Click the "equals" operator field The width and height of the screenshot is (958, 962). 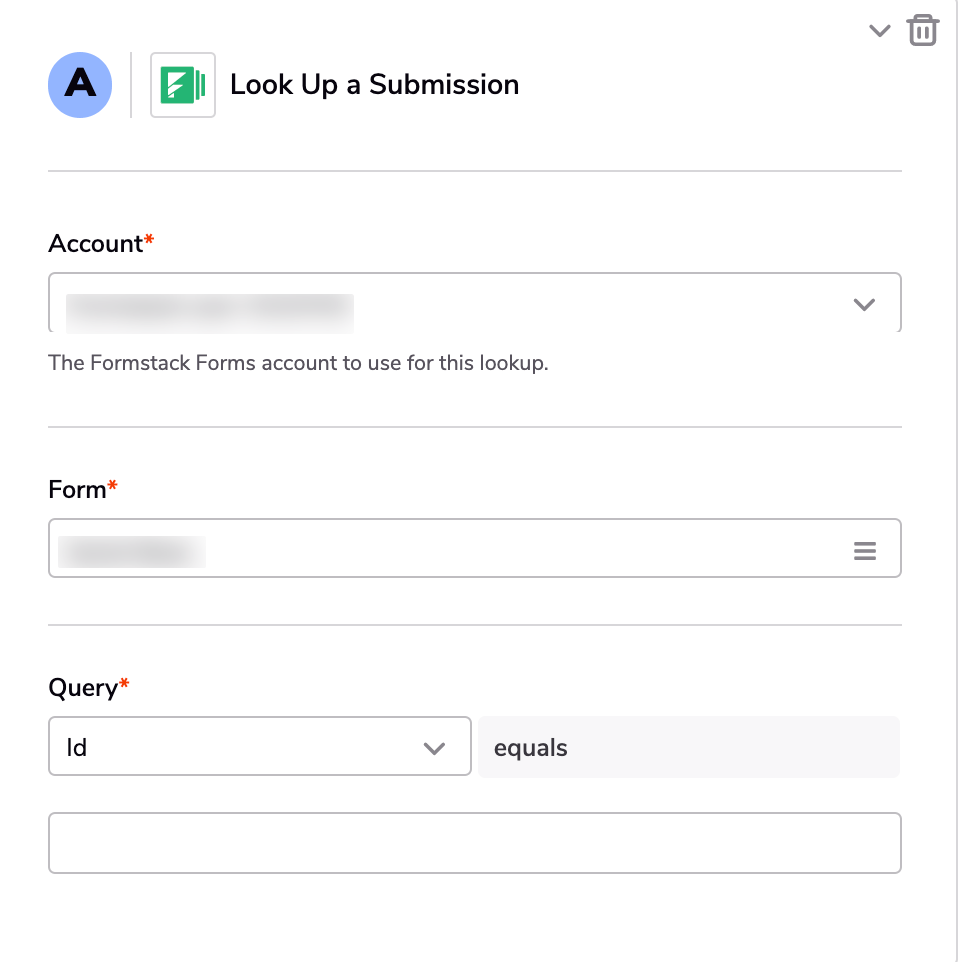click(x=688, y=746)
